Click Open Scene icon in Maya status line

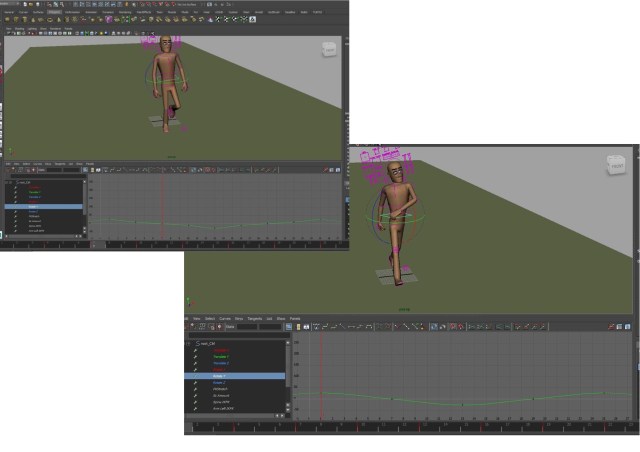click(x=31, y=4)
